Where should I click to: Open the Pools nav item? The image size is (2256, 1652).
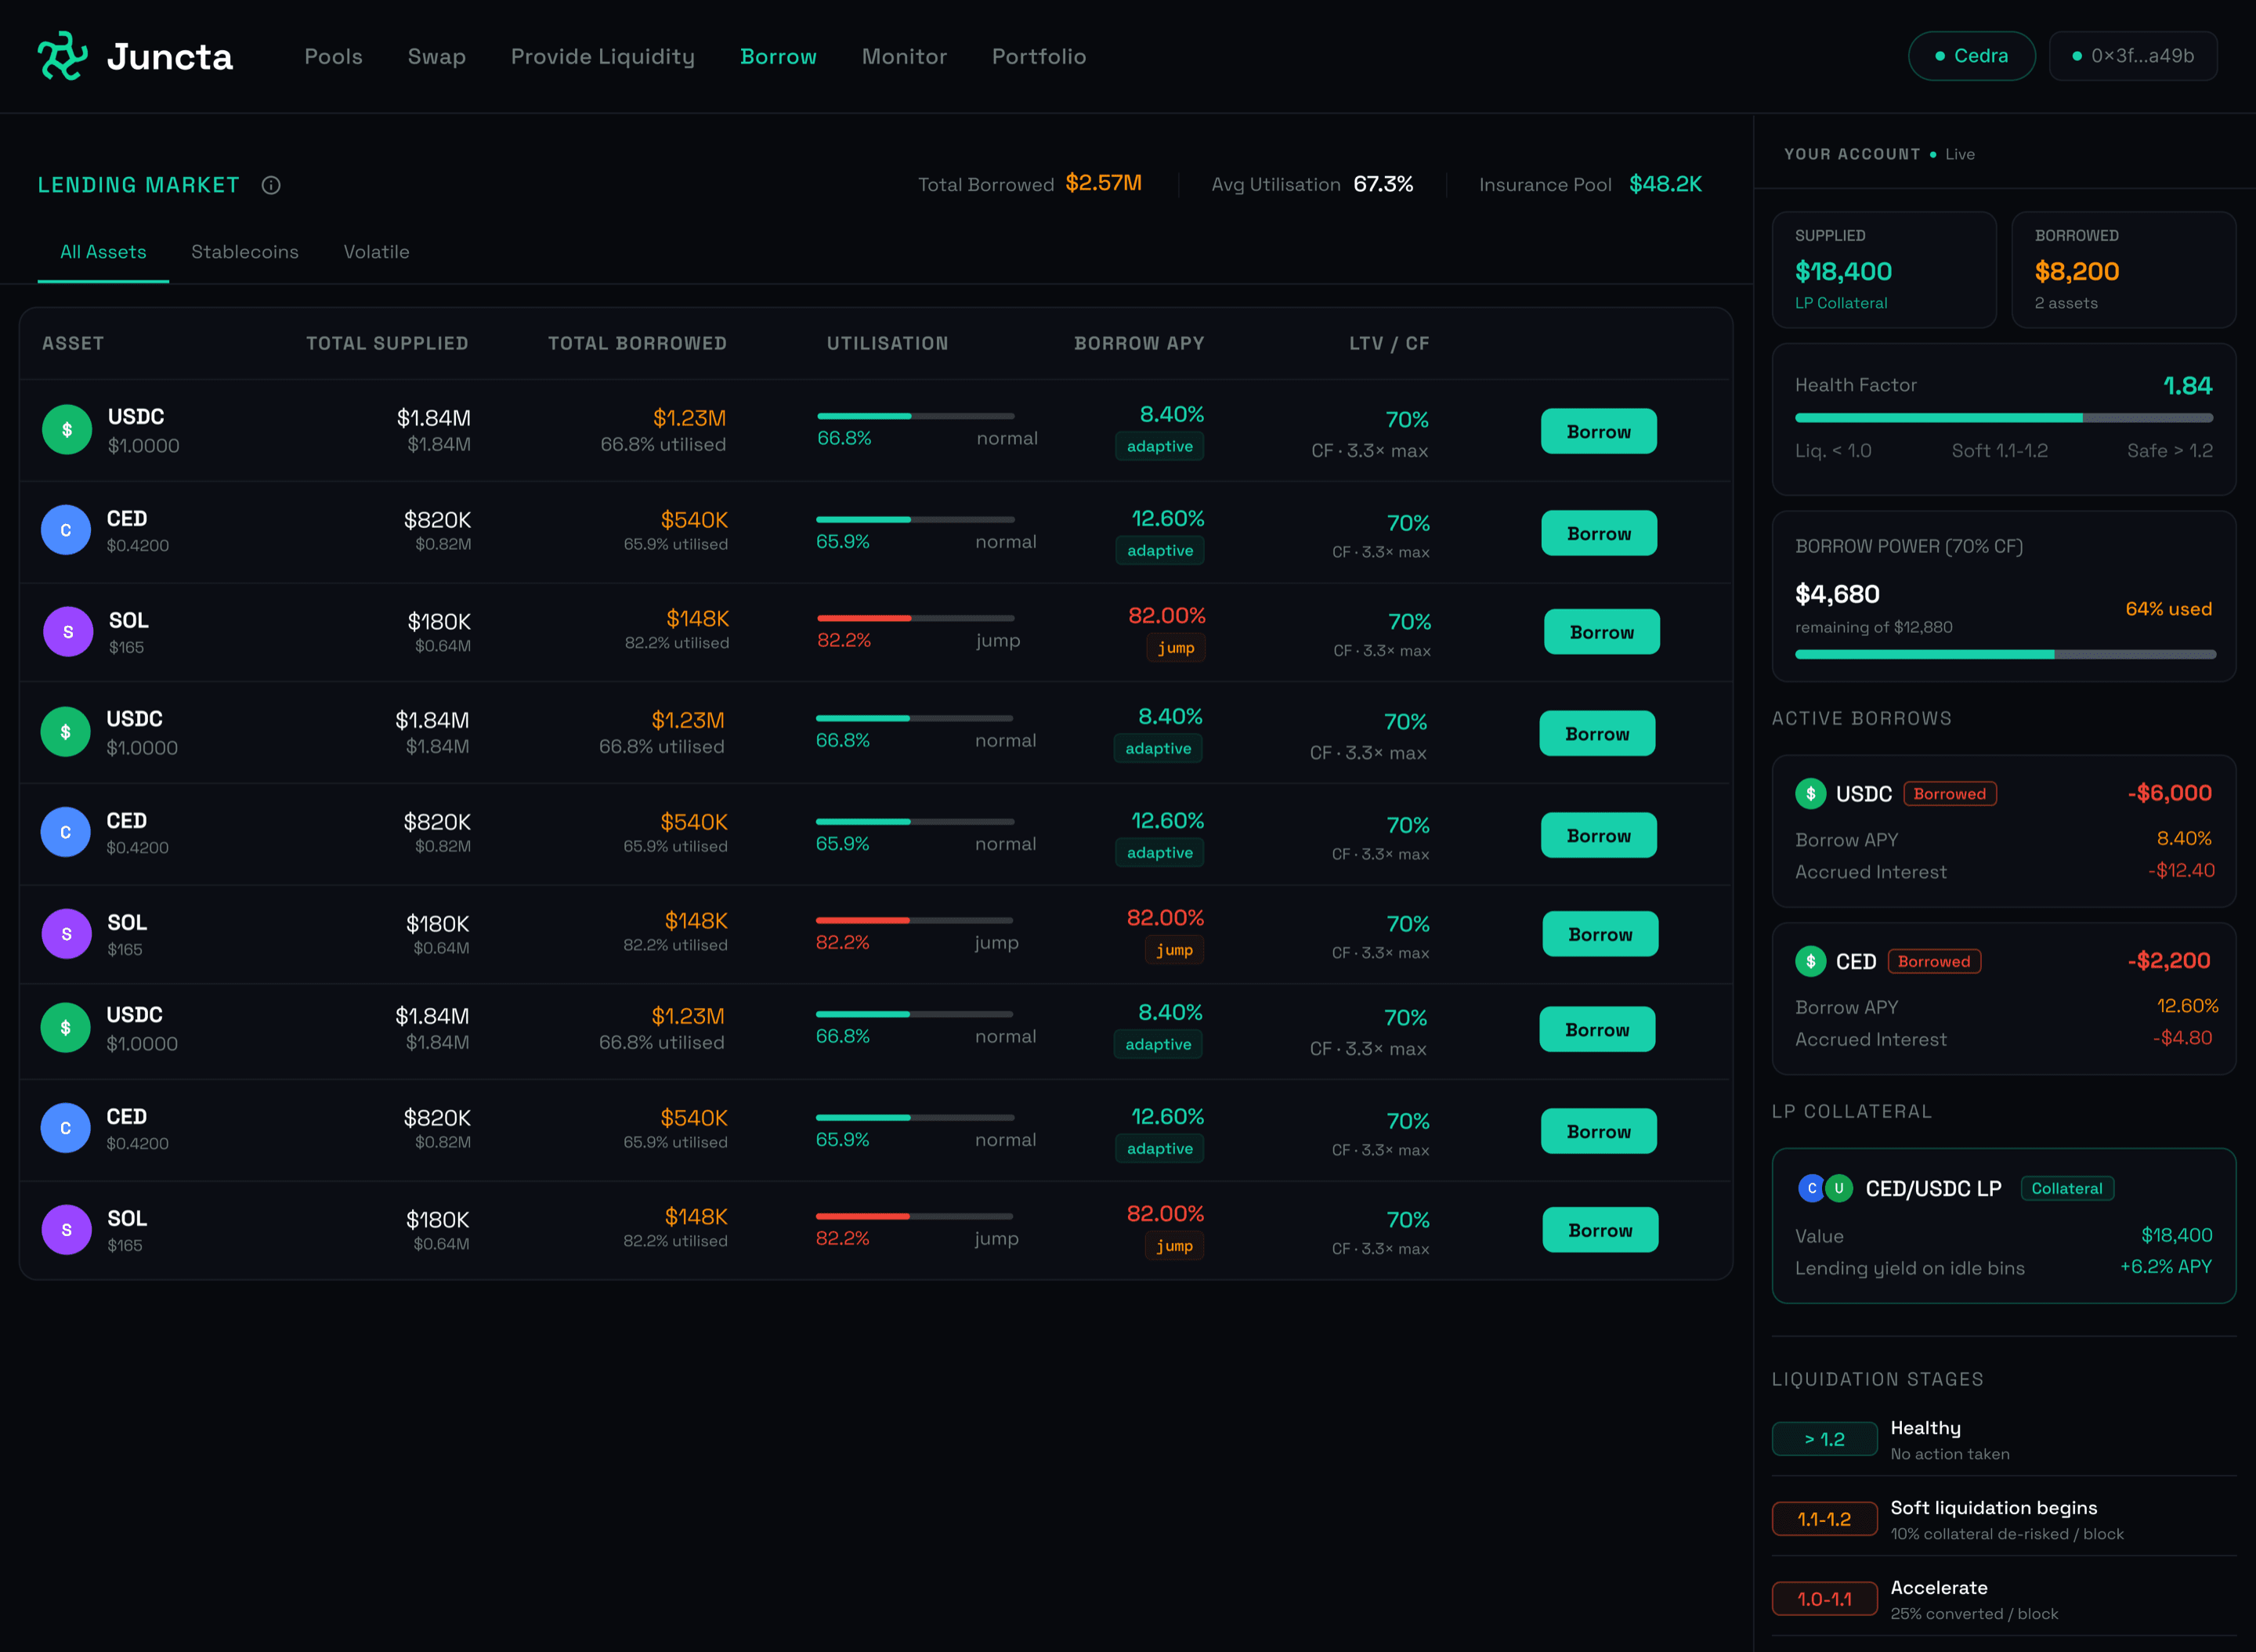[333, 57]
